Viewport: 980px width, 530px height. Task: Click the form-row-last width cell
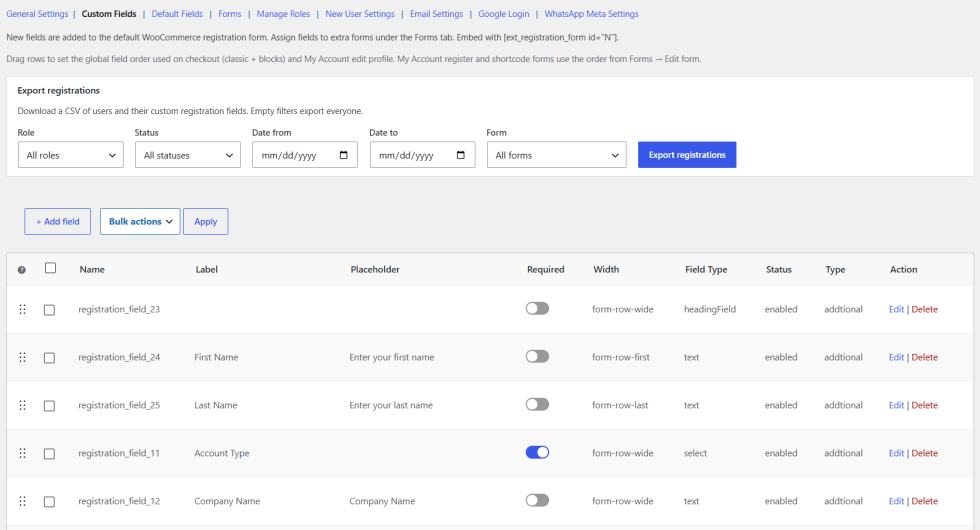pos(620,405)
